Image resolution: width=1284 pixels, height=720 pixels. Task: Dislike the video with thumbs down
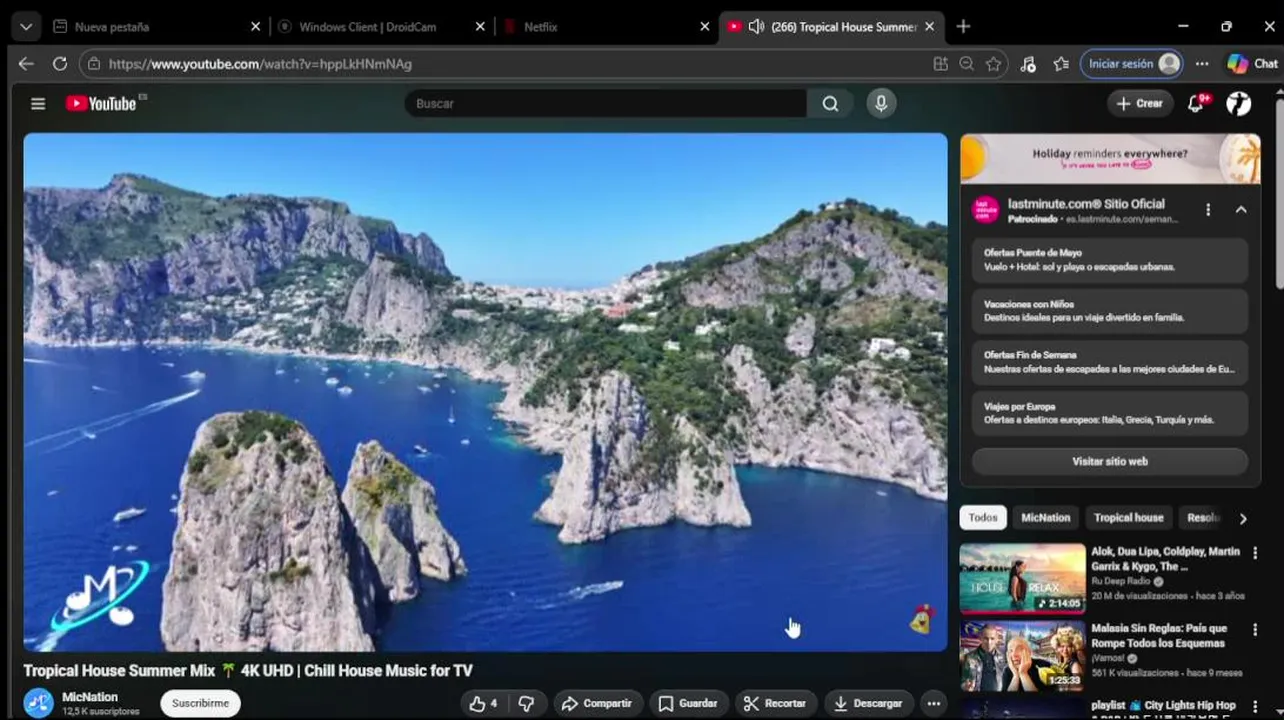pyautogui.click(x=526, y=703)
